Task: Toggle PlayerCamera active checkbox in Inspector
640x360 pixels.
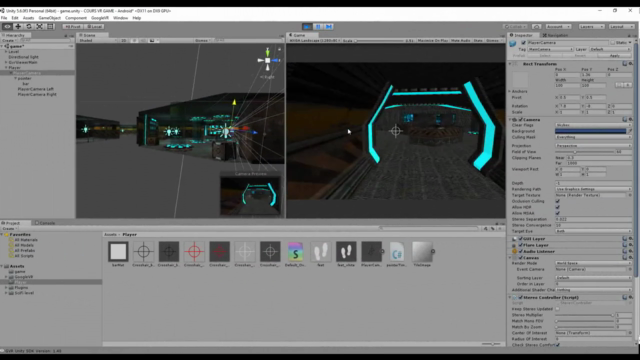Action: (x=524, y=42)
